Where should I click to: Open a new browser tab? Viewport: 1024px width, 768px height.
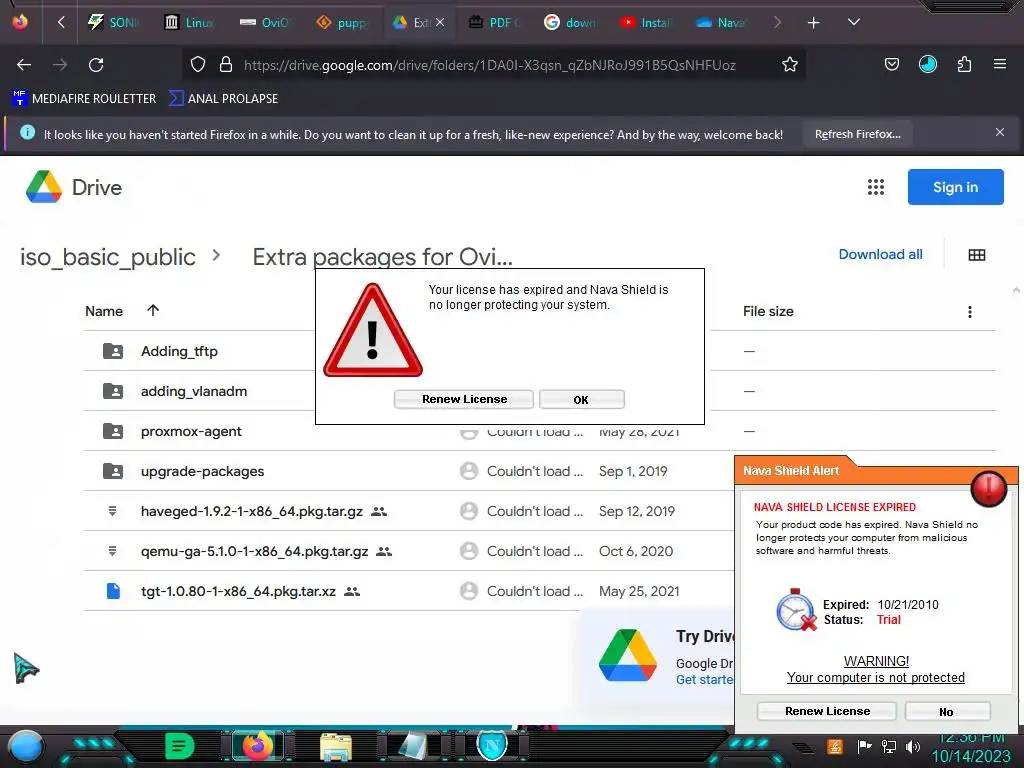814,23
